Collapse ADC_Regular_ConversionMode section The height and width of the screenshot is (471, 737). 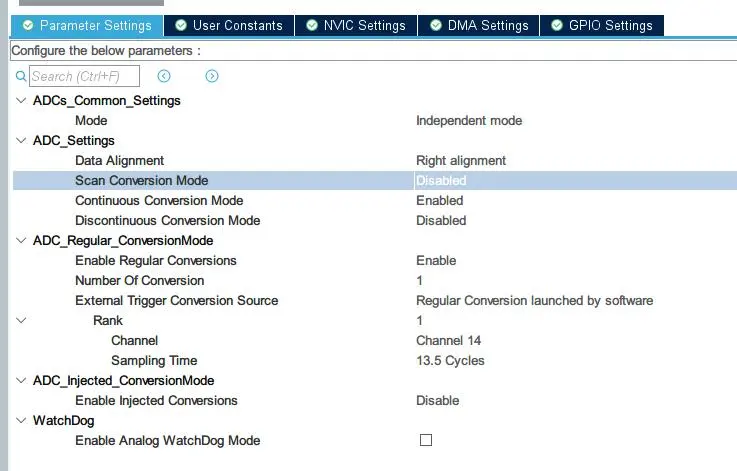(21, 241)
